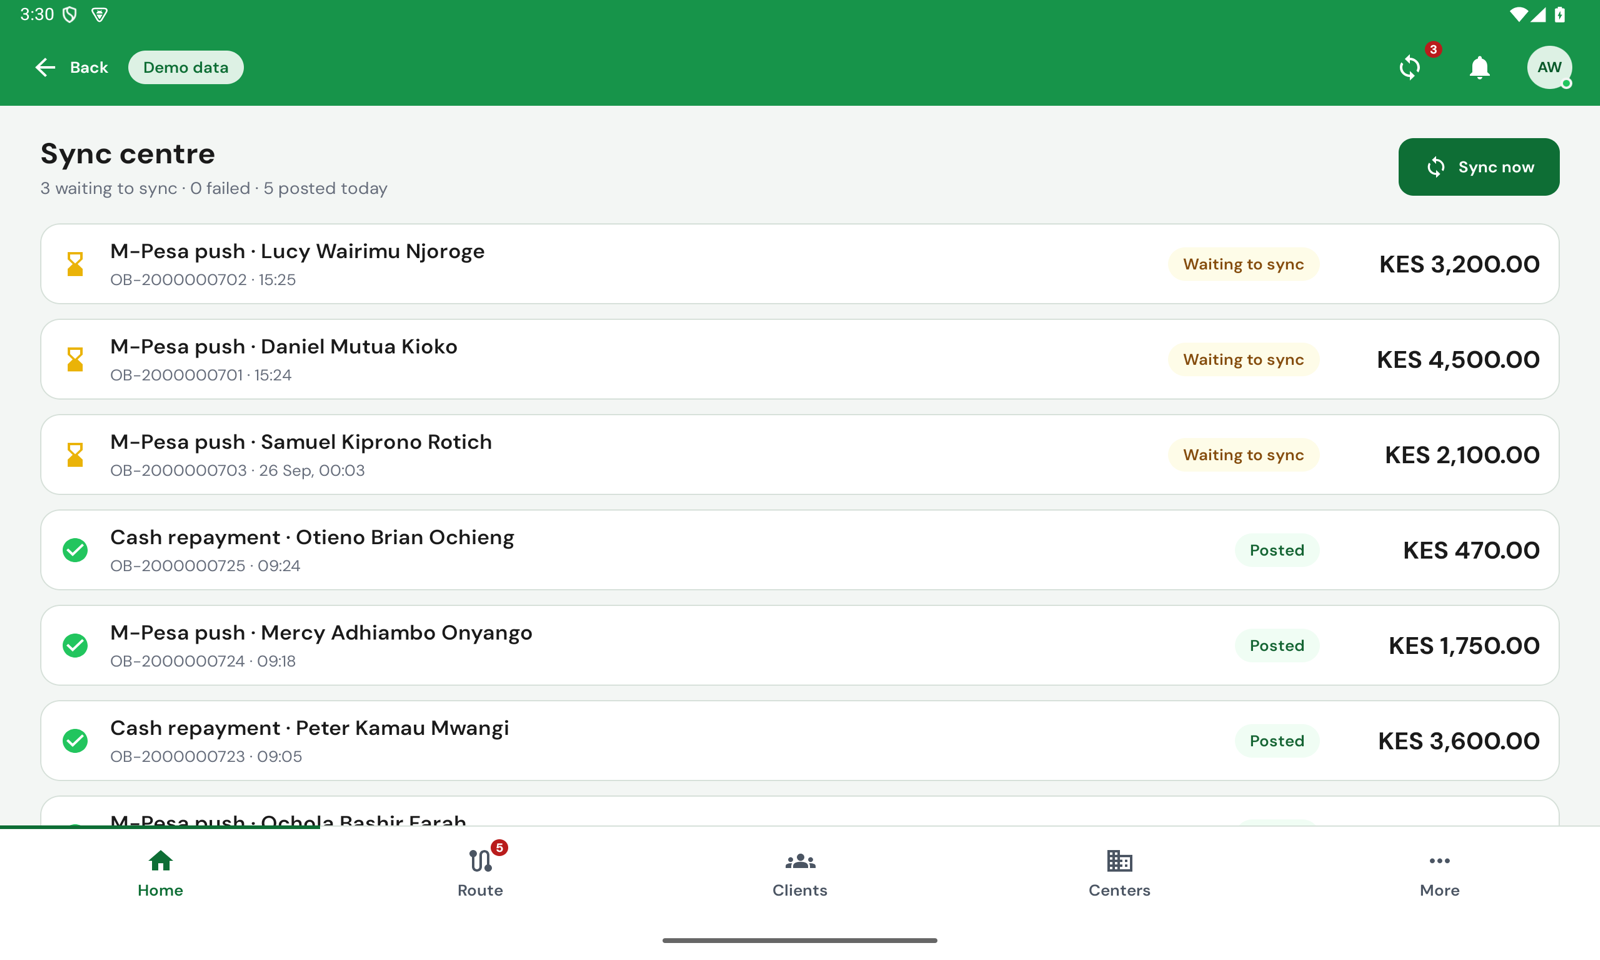Click reference OB-2000000724 · 09:18
This screenshot has height=960, width=1600.
[203, 661]
